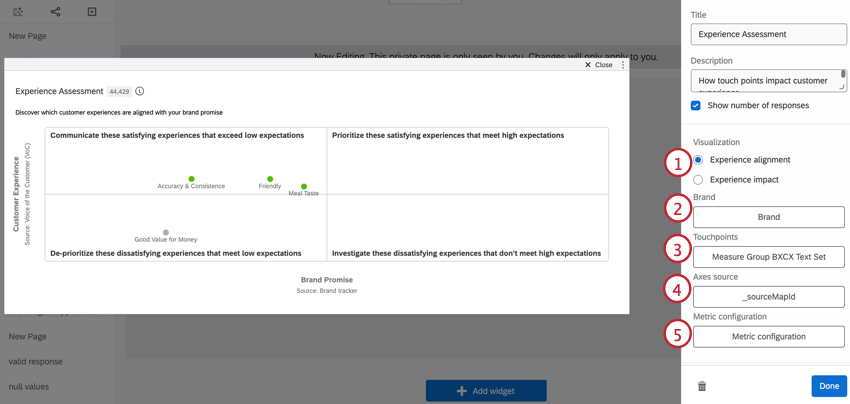Click the plus icon on Add widget
850x404 pixels.
[462, 391]
